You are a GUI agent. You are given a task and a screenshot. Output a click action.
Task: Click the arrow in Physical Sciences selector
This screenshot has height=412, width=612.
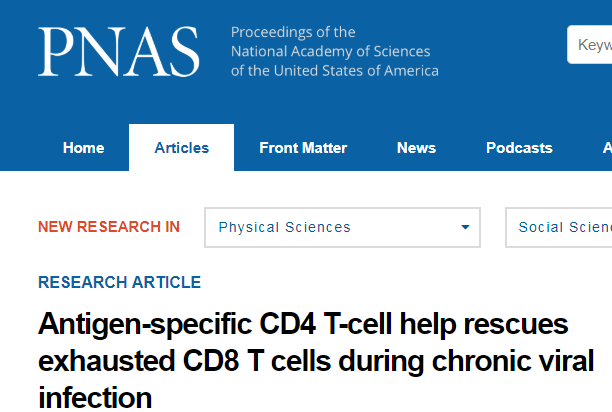465,227
